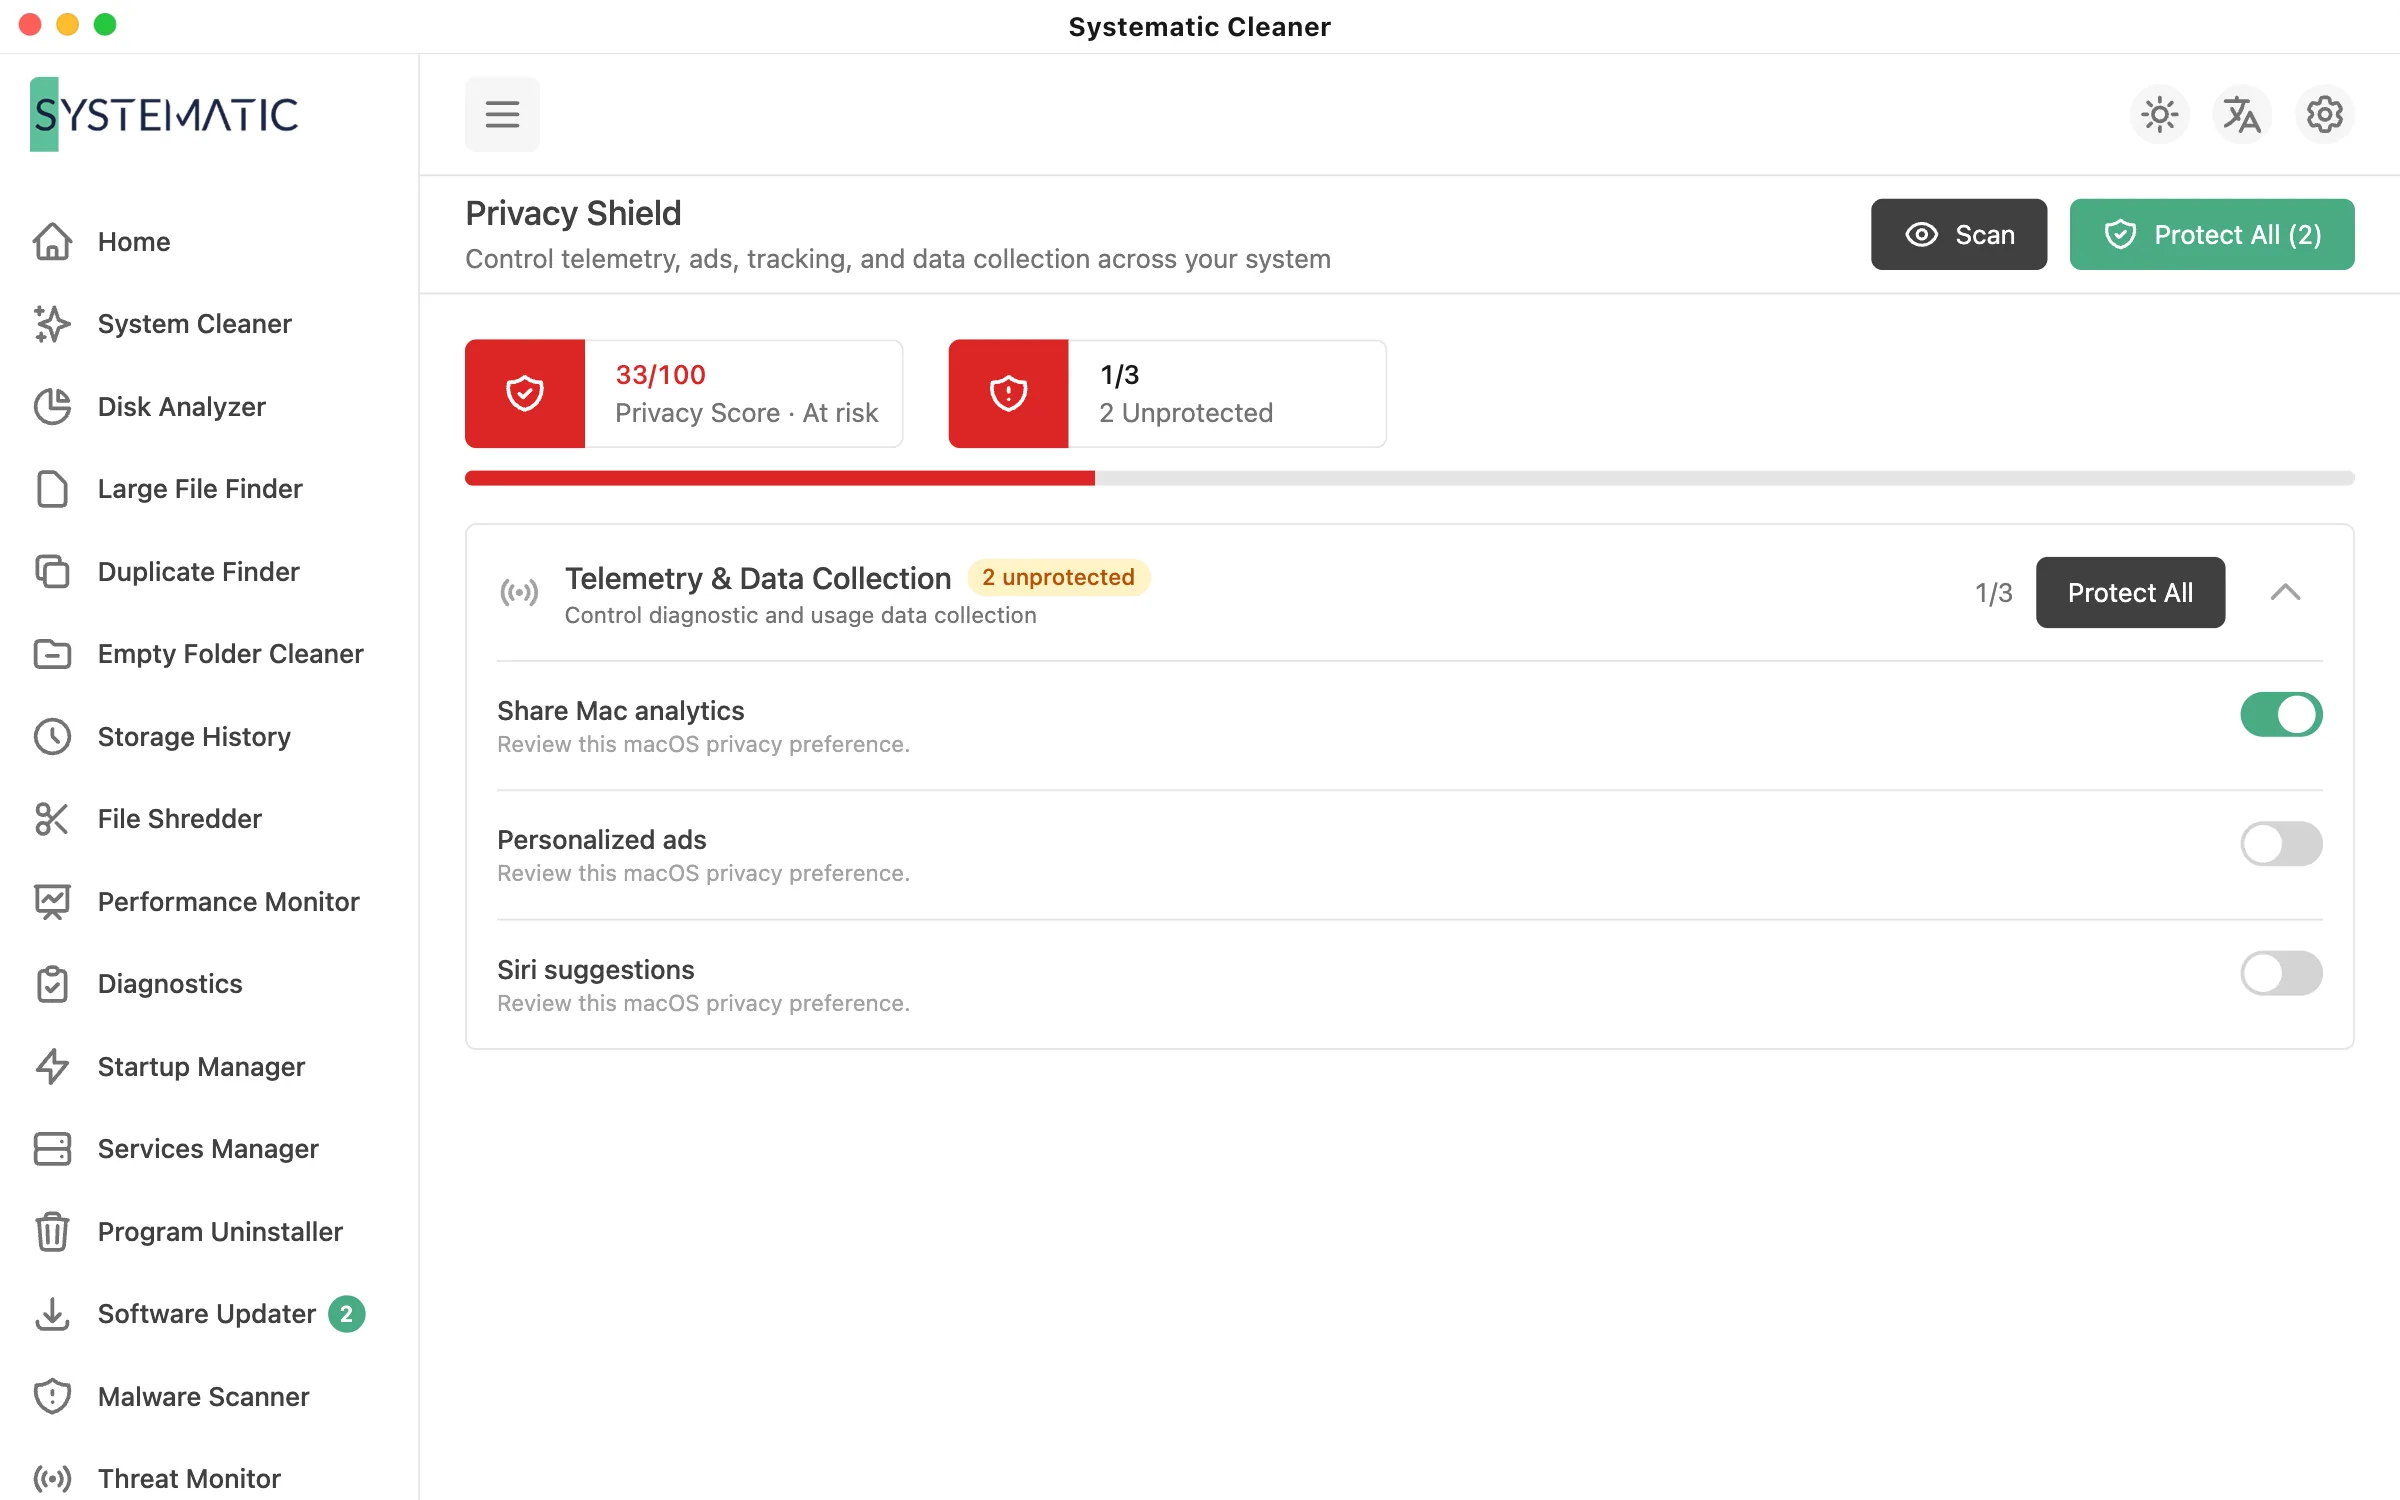Go to the Performance Monitor label
Viewport: 2400px width, 1500px height.
[x=228, y=901]
